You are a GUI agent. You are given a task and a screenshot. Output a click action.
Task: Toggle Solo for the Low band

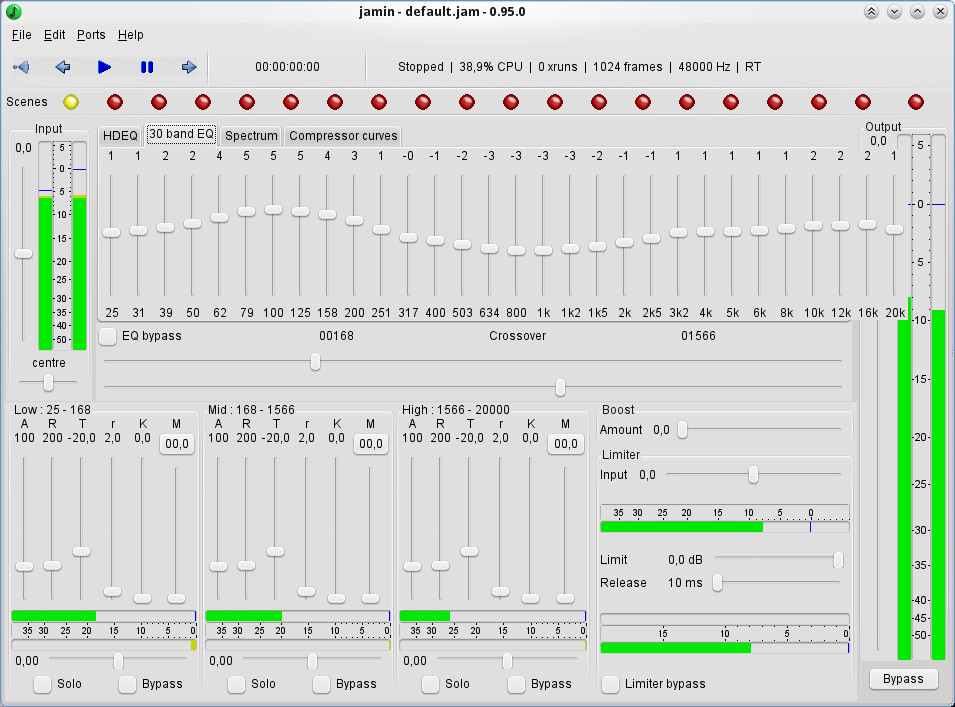tap(43, 684)
